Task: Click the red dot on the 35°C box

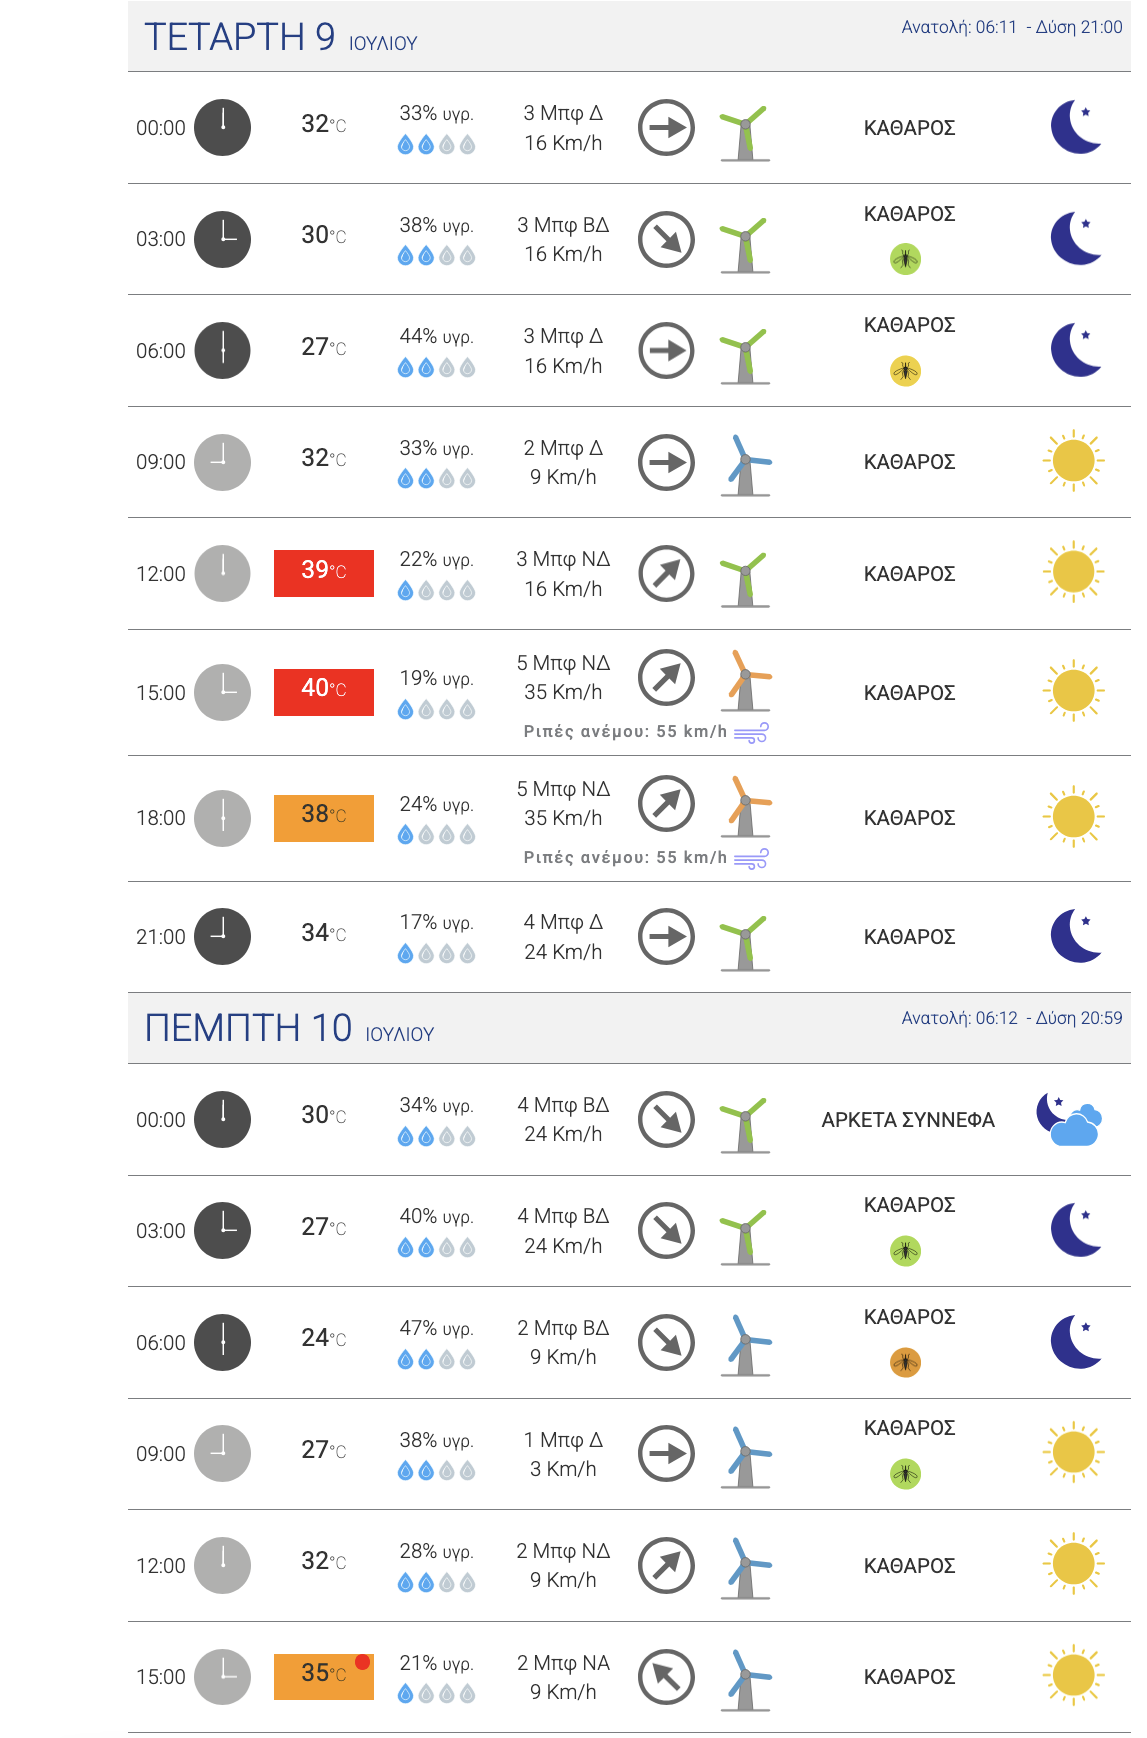Action: tap(362, 1662)
